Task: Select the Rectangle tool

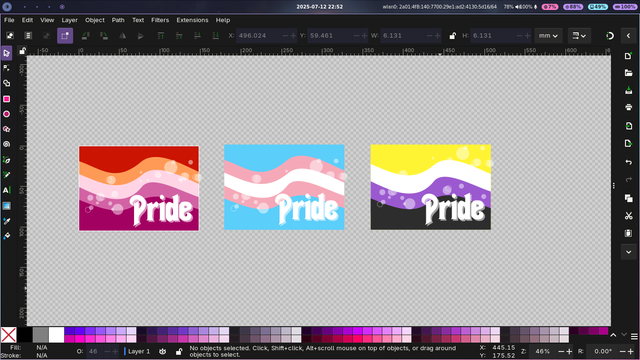Action: point(7,99)
